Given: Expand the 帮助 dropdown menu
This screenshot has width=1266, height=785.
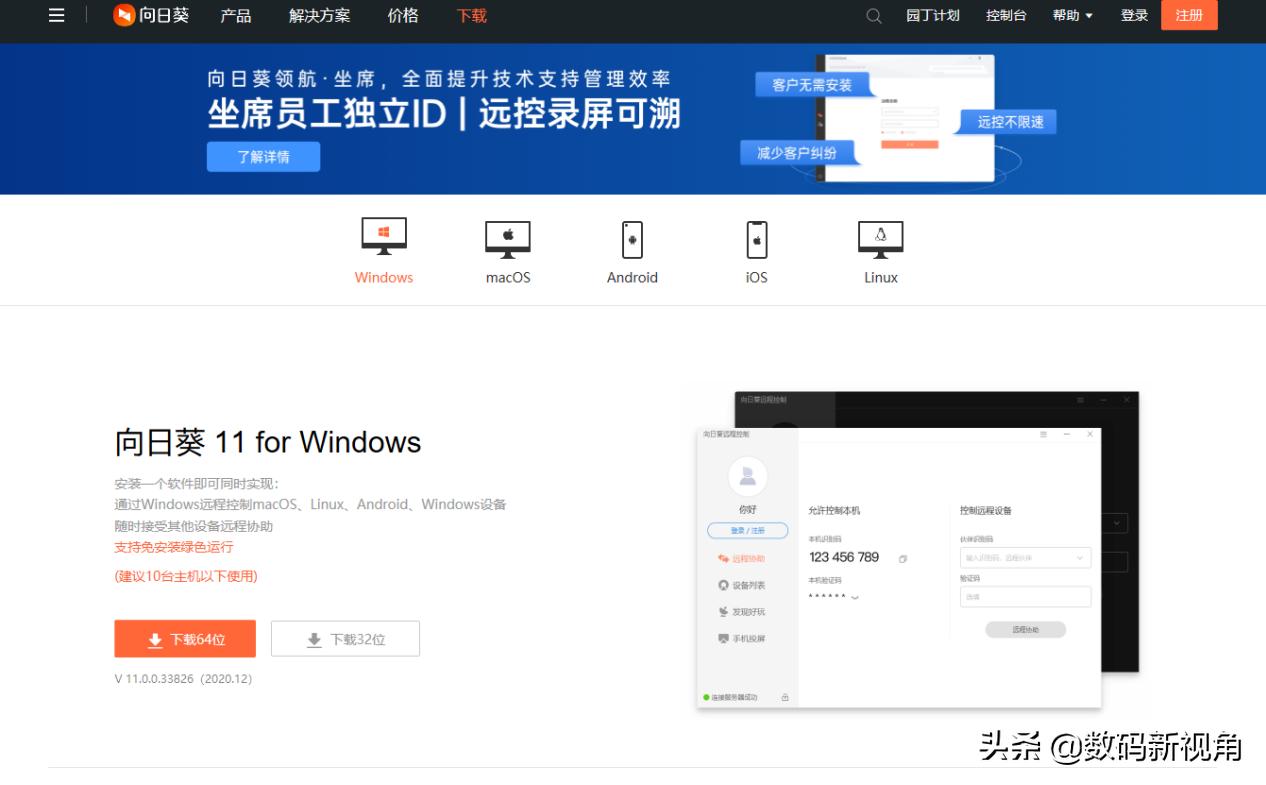Looking at the screenshot, I should [1072, 16].
